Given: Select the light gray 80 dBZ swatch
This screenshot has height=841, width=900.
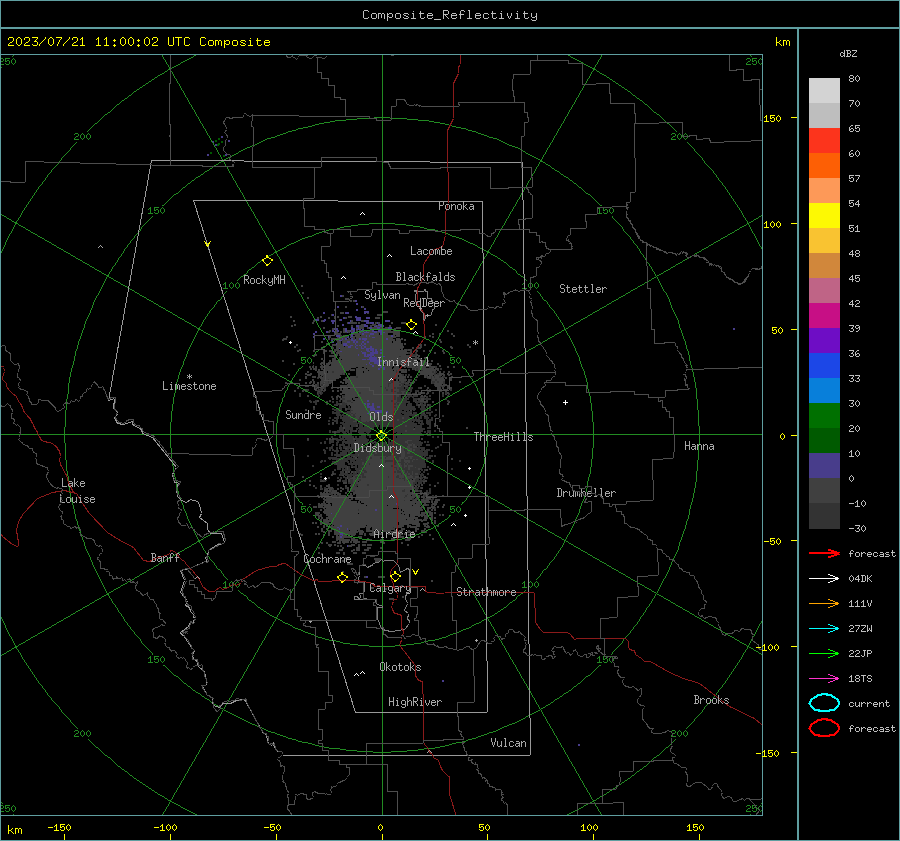Looking at the screenshot, I should point(824,91).
